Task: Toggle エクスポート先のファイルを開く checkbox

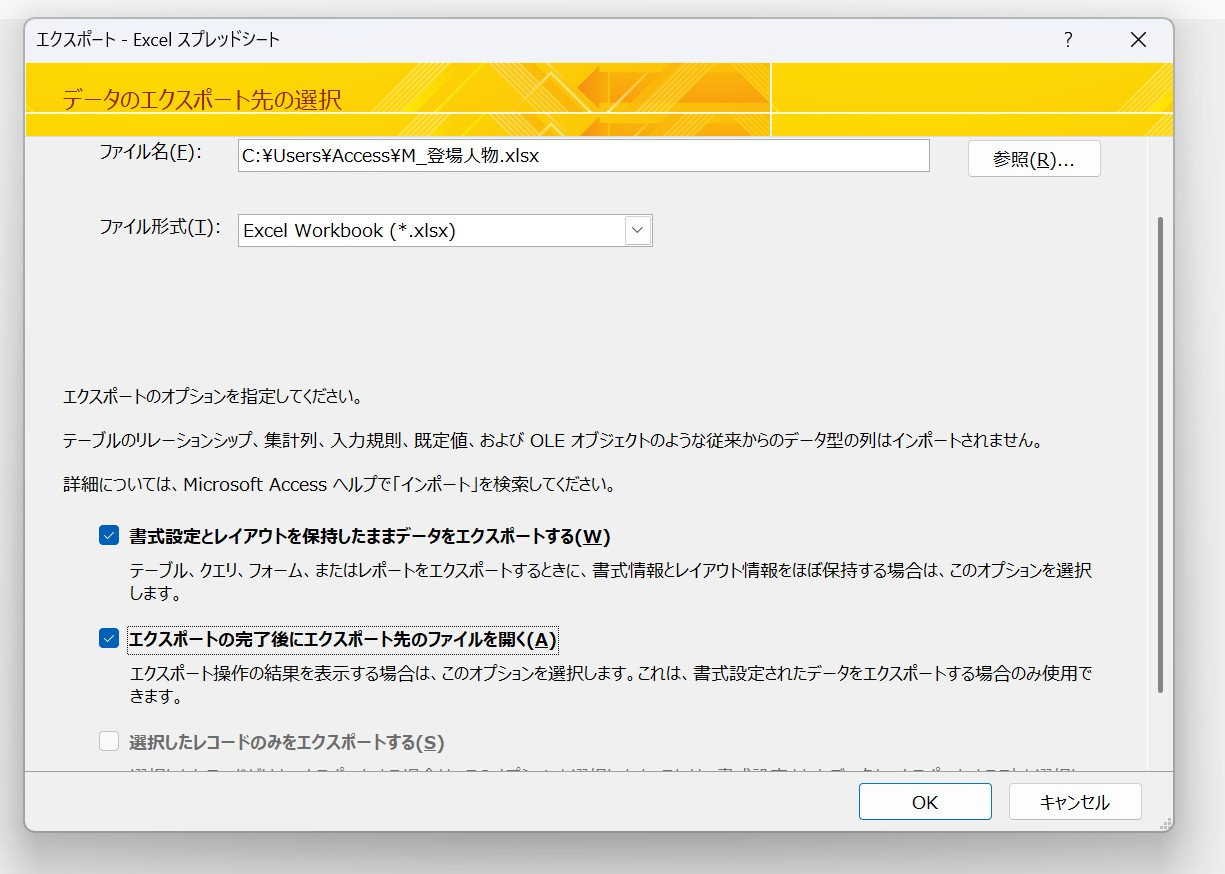Action: (x=109, y=639)
